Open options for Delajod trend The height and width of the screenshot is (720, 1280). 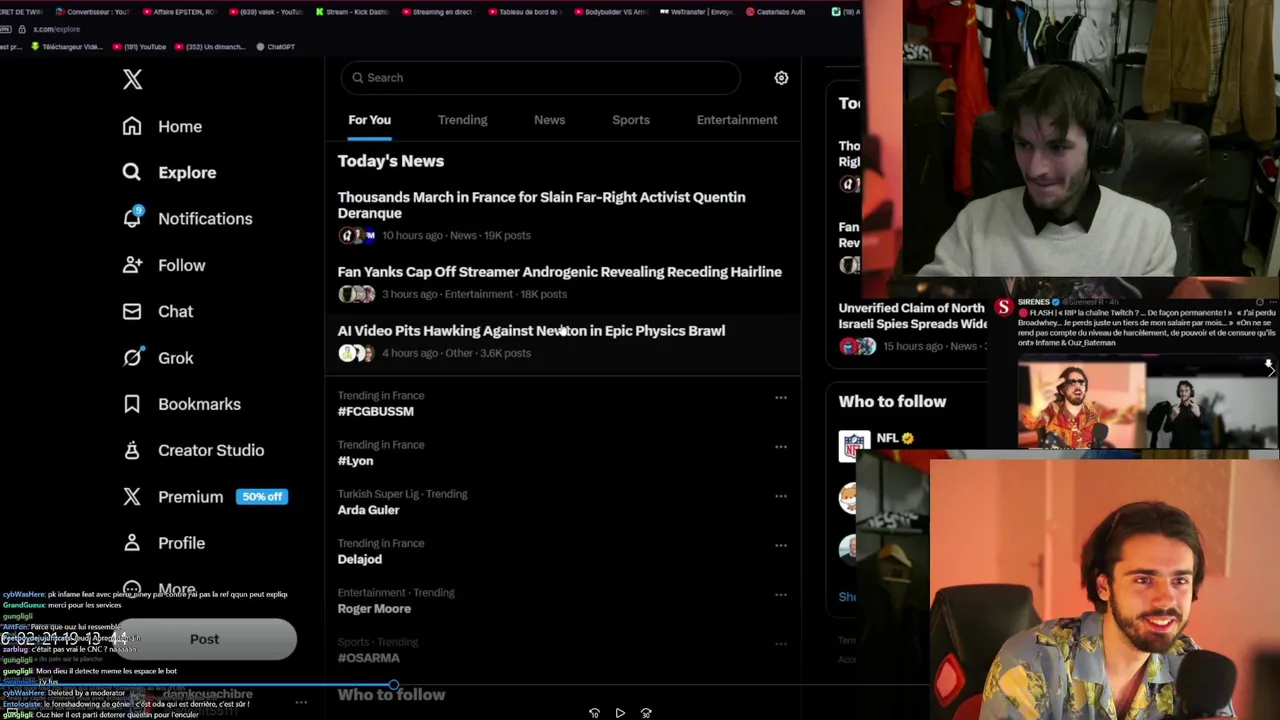coord(781,546)
